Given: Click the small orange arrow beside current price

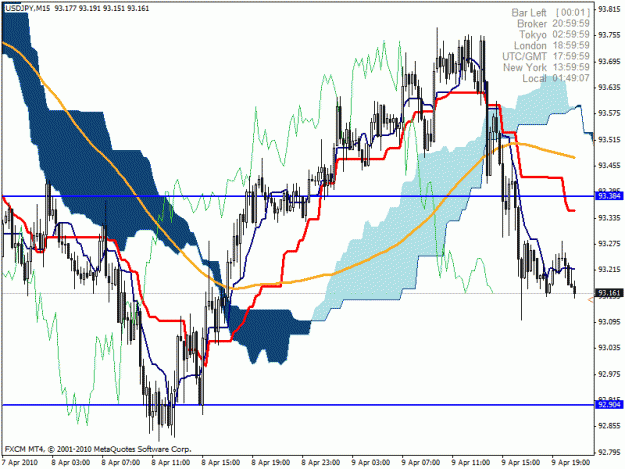Looking at the screenshot, I should coord(591,300).
